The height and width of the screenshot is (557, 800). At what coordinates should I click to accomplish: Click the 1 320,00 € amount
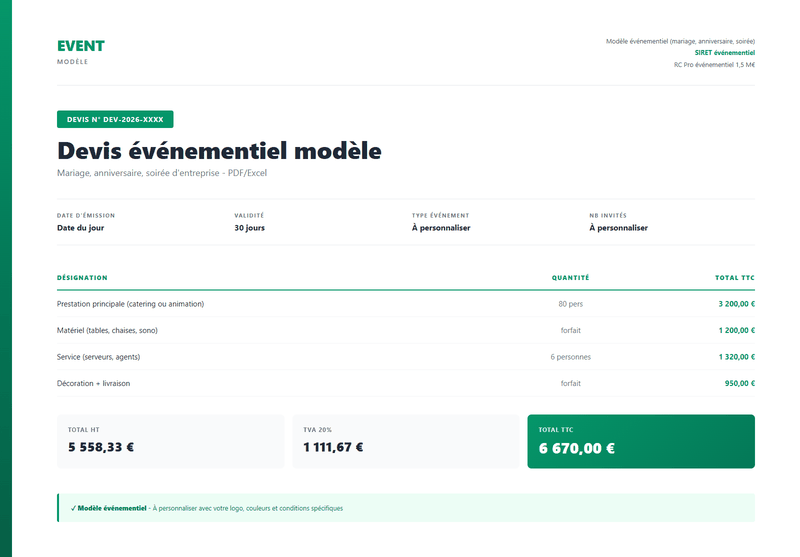[737, 357]
